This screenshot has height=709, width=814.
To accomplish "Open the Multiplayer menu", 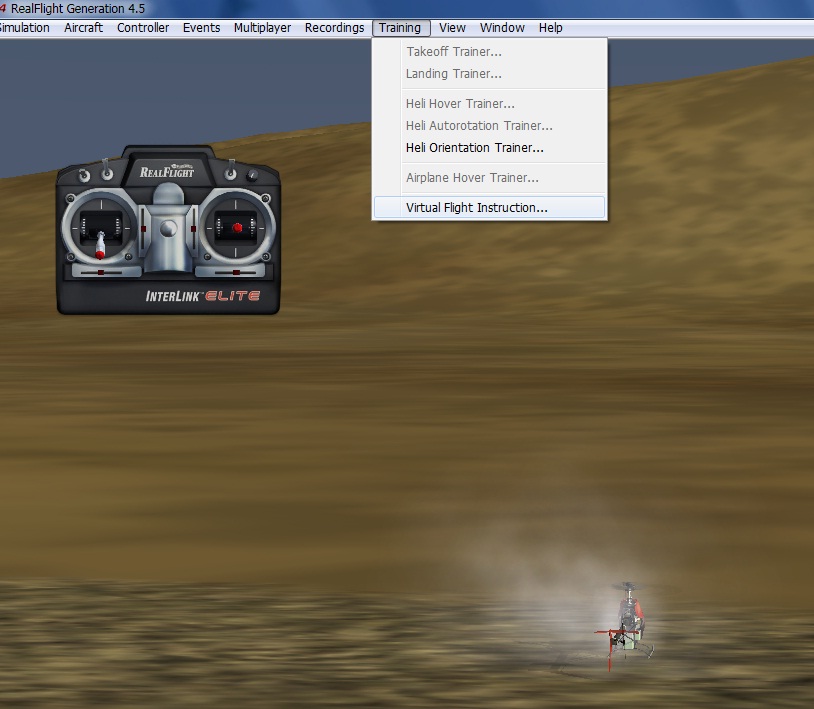I will point(262,28).
